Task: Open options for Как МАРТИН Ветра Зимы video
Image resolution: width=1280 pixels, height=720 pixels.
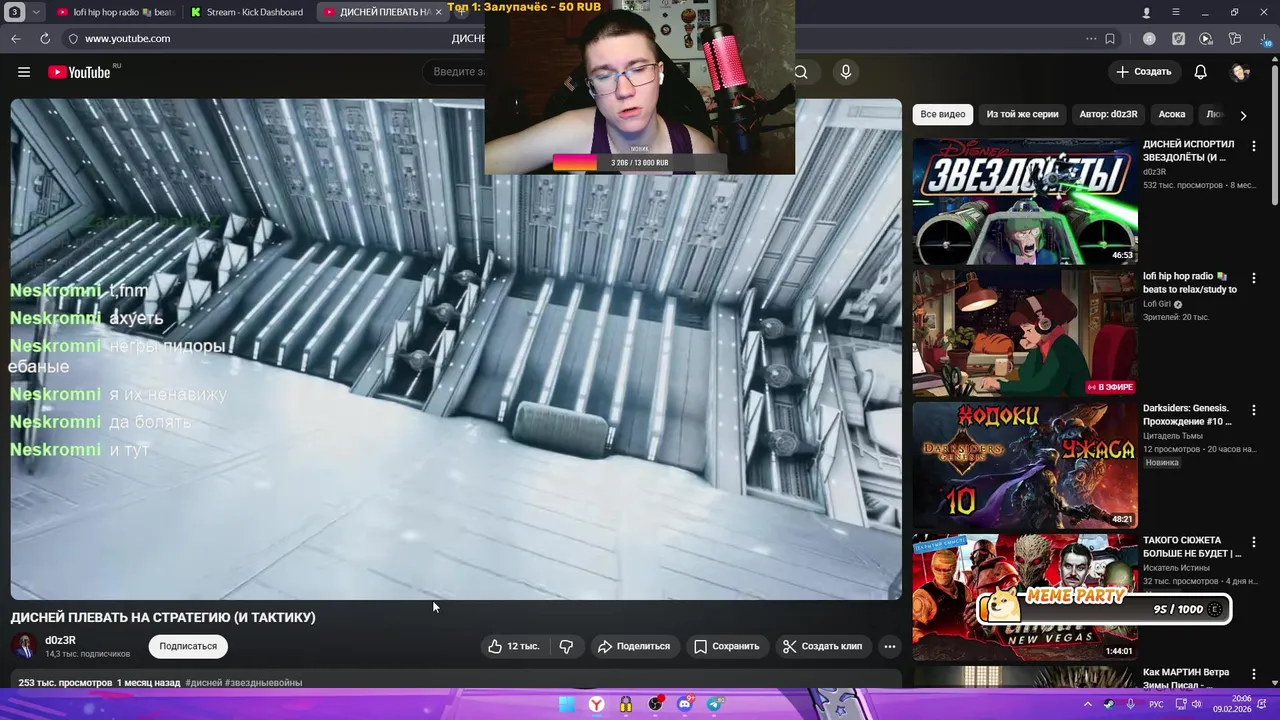Action: point(1254,674)
